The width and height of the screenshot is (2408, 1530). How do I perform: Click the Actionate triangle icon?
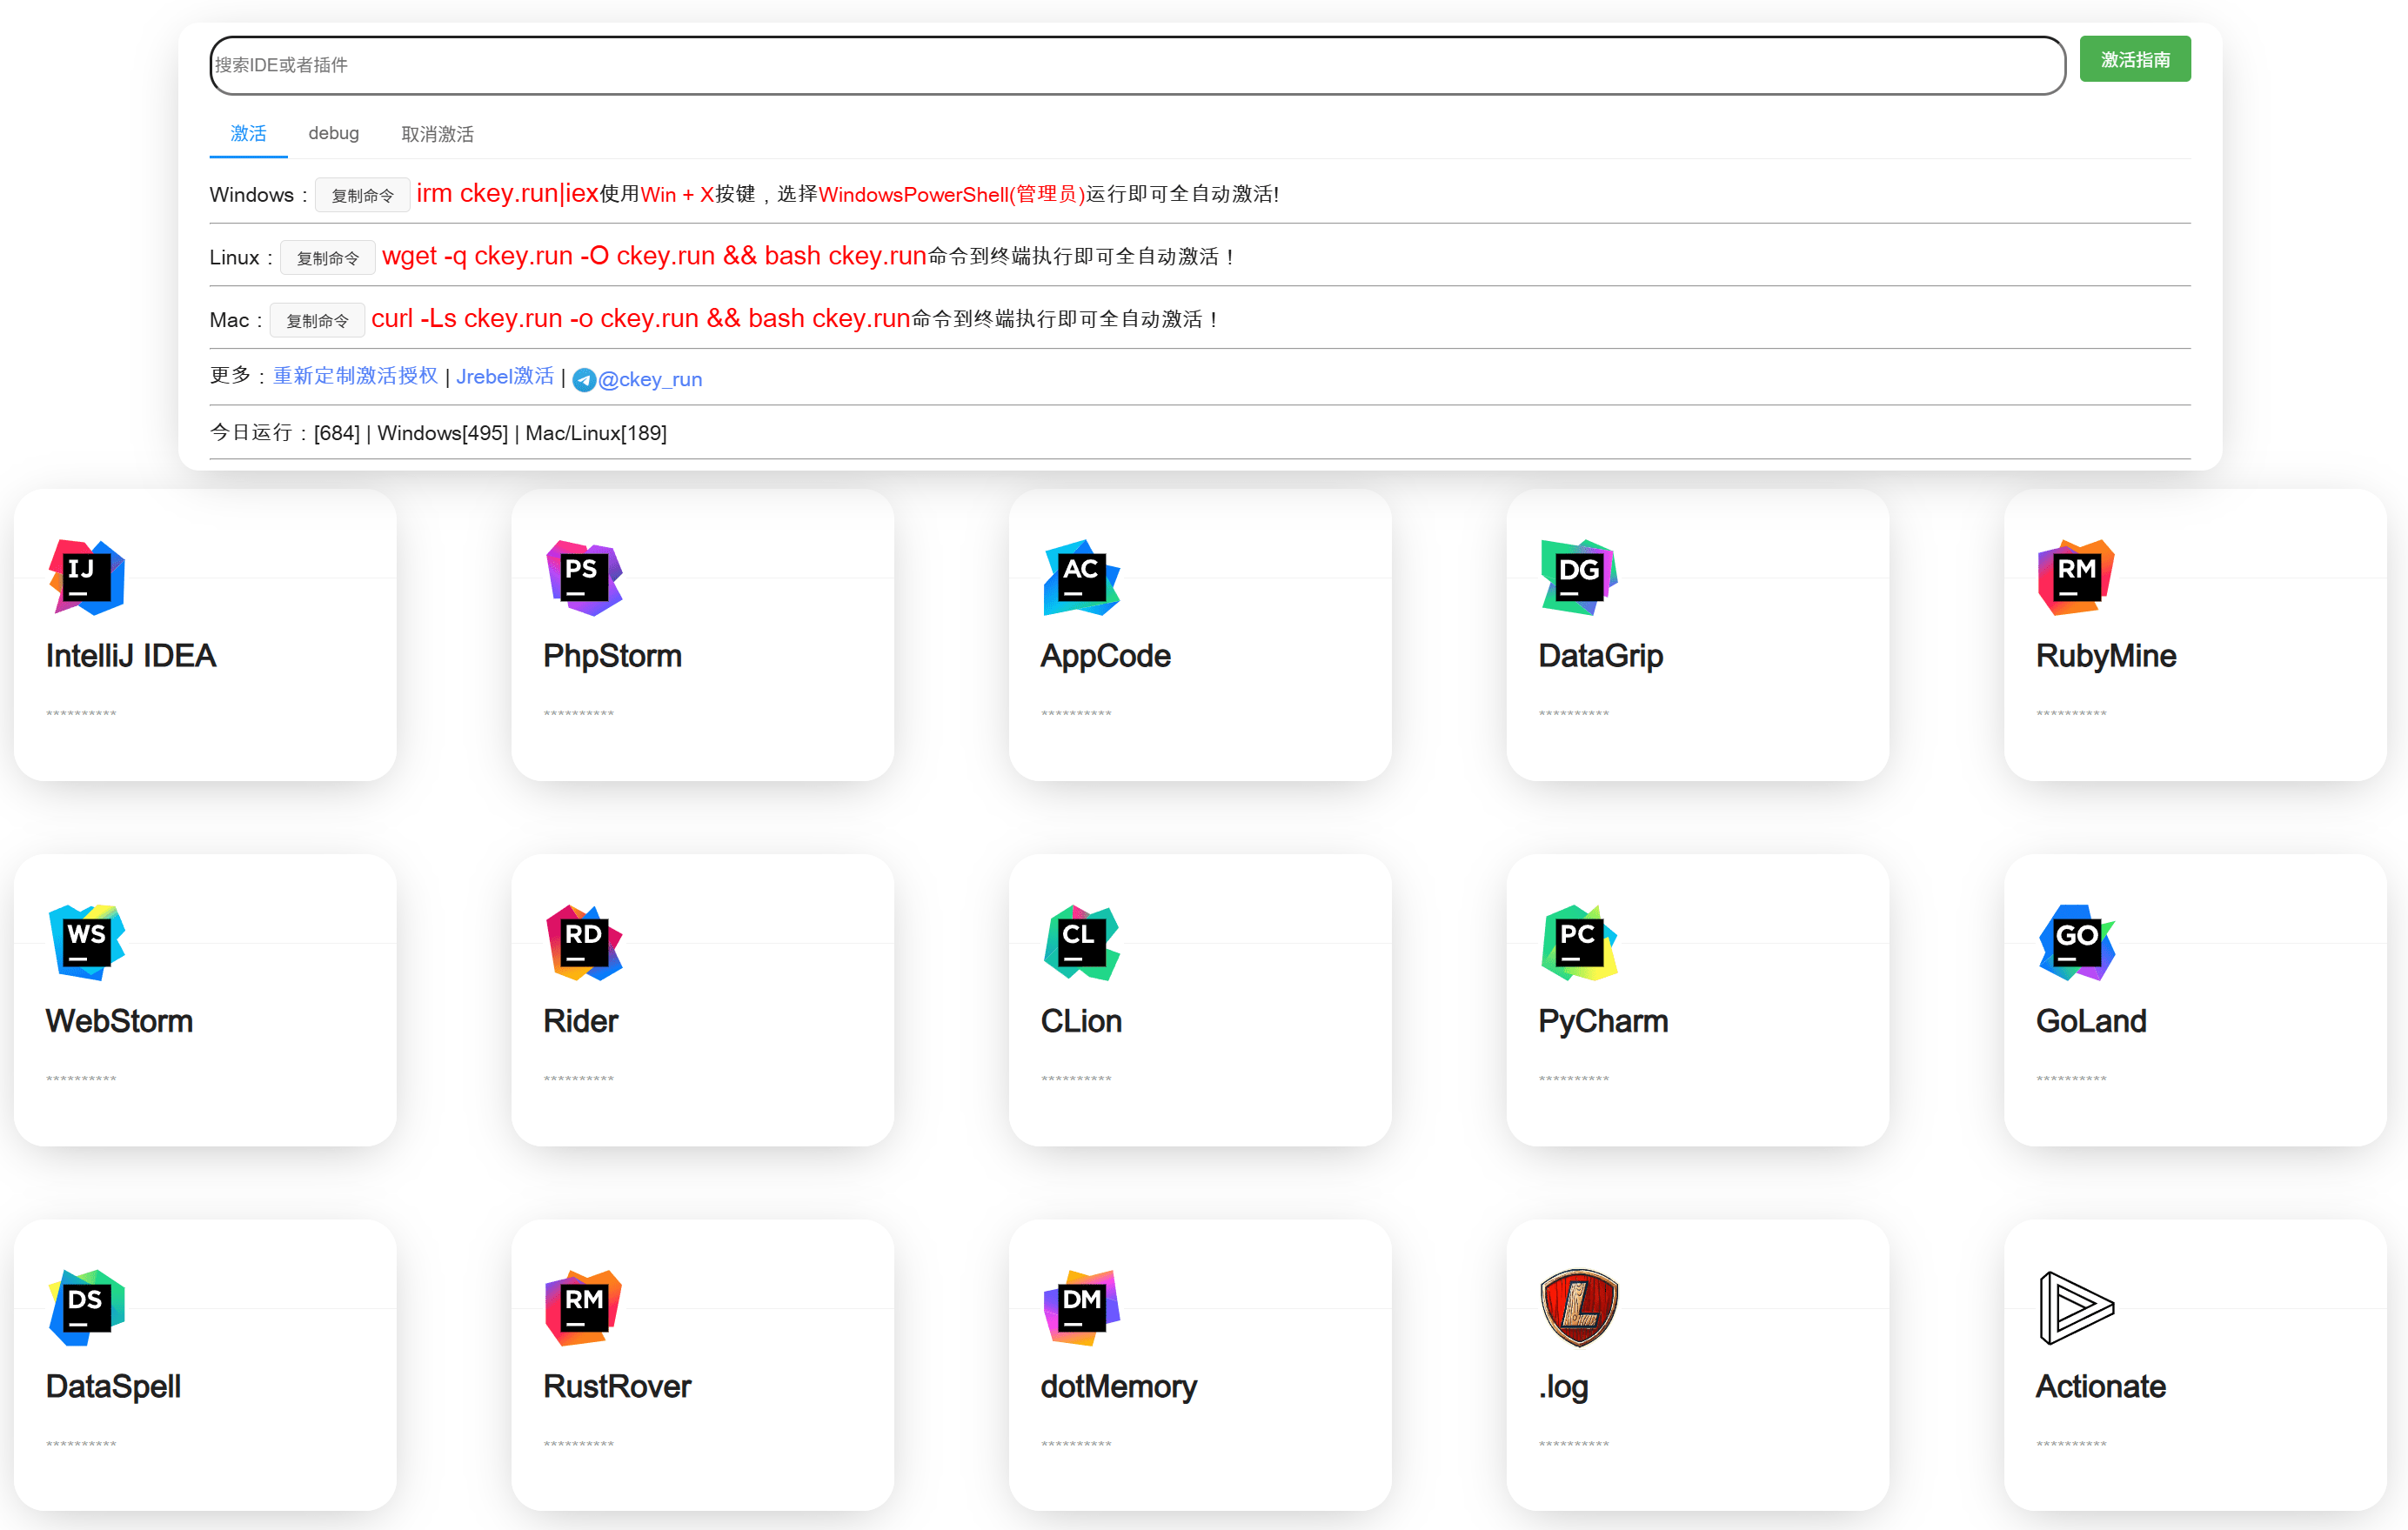2076,1307
